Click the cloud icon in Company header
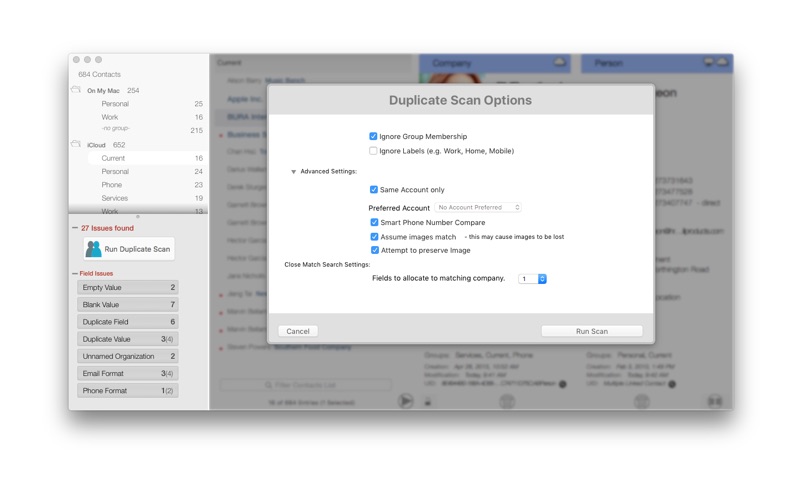Image resolution: width=800 pixels, height=500 pixels. coord(560,62)
